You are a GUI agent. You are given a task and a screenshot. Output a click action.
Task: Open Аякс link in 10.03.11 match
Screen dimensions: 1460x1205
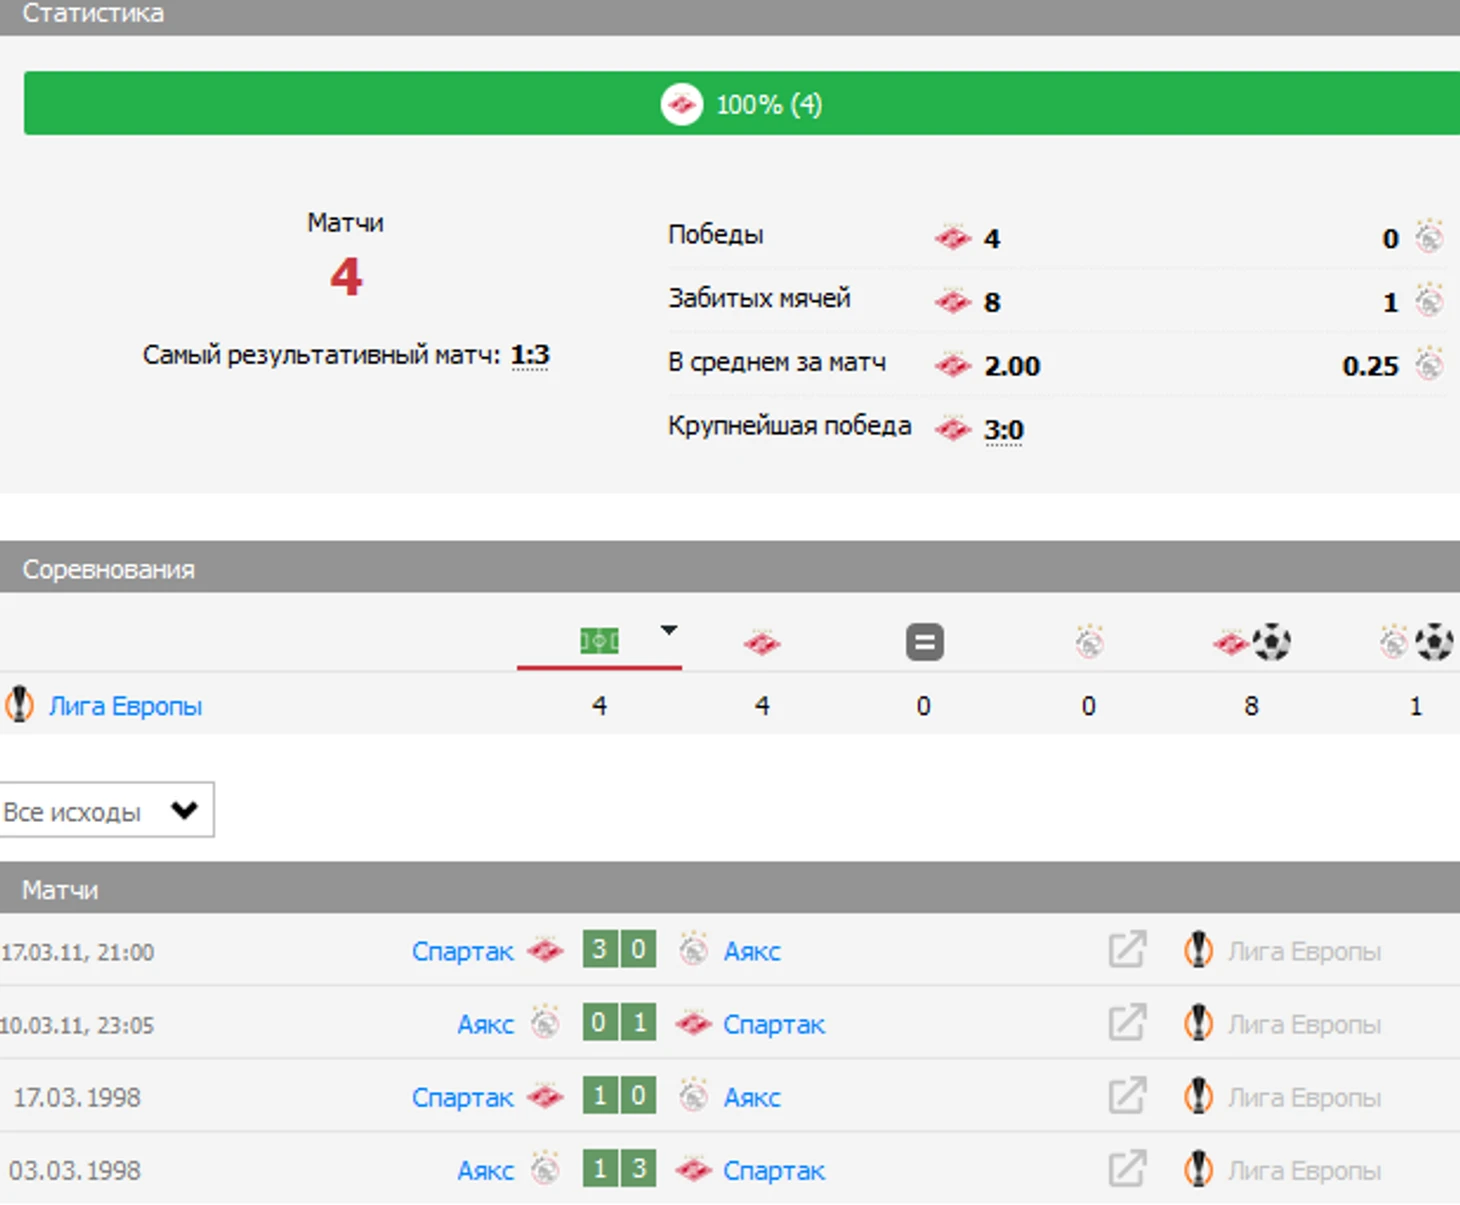point(485,1024)
